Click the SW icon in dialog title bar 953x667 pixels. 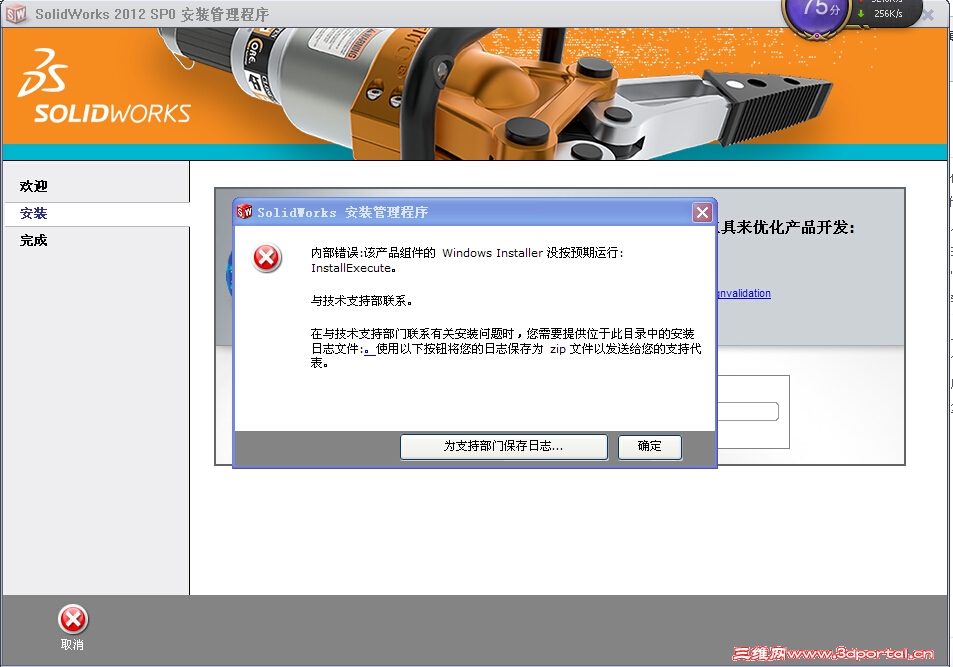[244, 212]
